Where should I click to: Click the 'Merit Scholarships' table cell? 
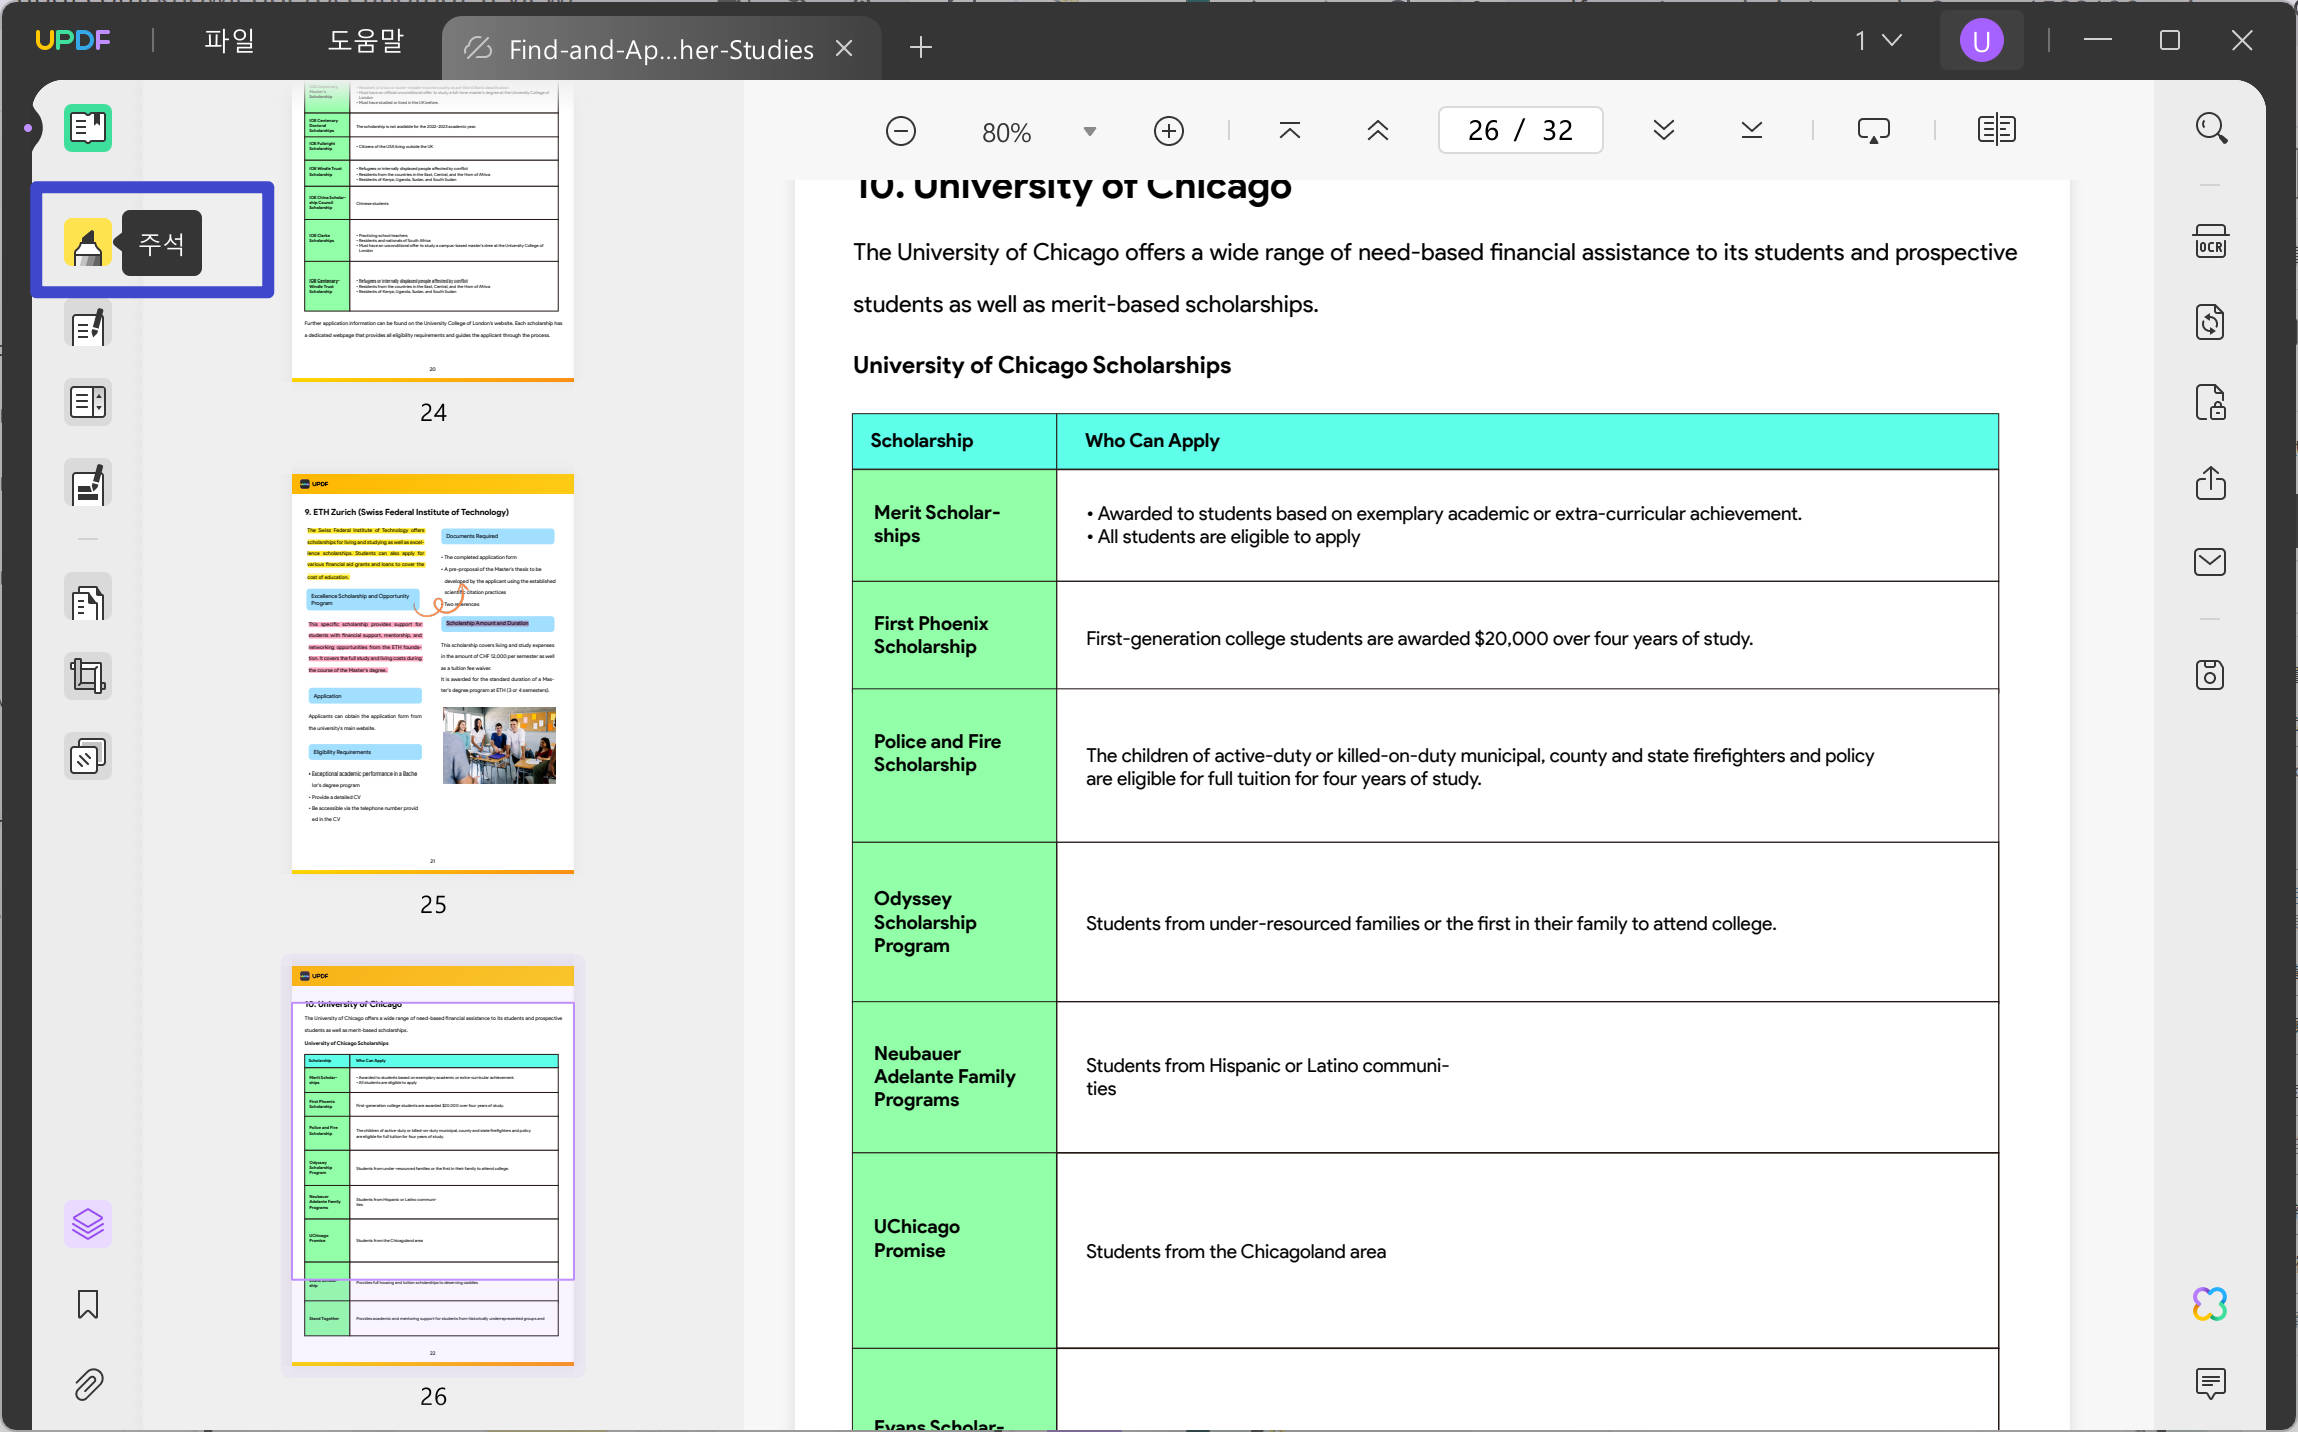(954, 525)
